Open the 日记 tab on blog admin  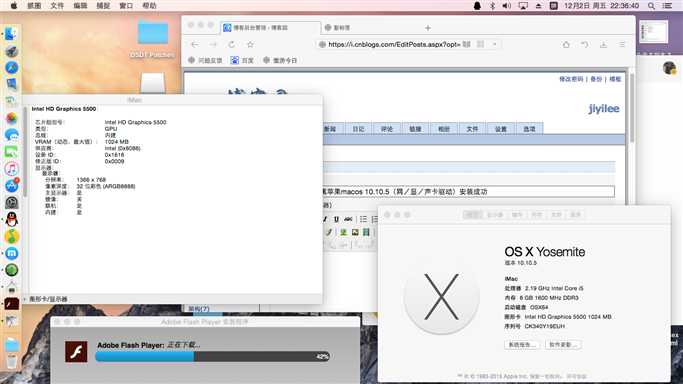358,129
